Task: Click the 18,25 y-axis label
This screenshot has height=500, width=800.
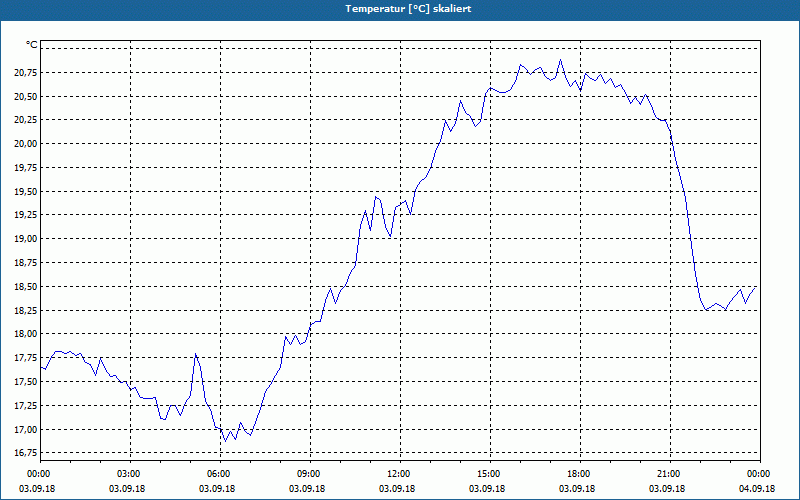Action: tap(25, 311)
